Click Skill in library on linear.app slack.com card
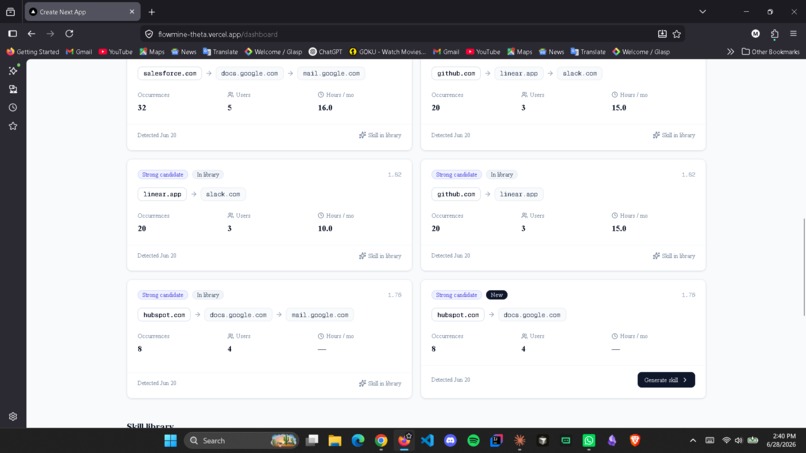 (x=380, y=256)
